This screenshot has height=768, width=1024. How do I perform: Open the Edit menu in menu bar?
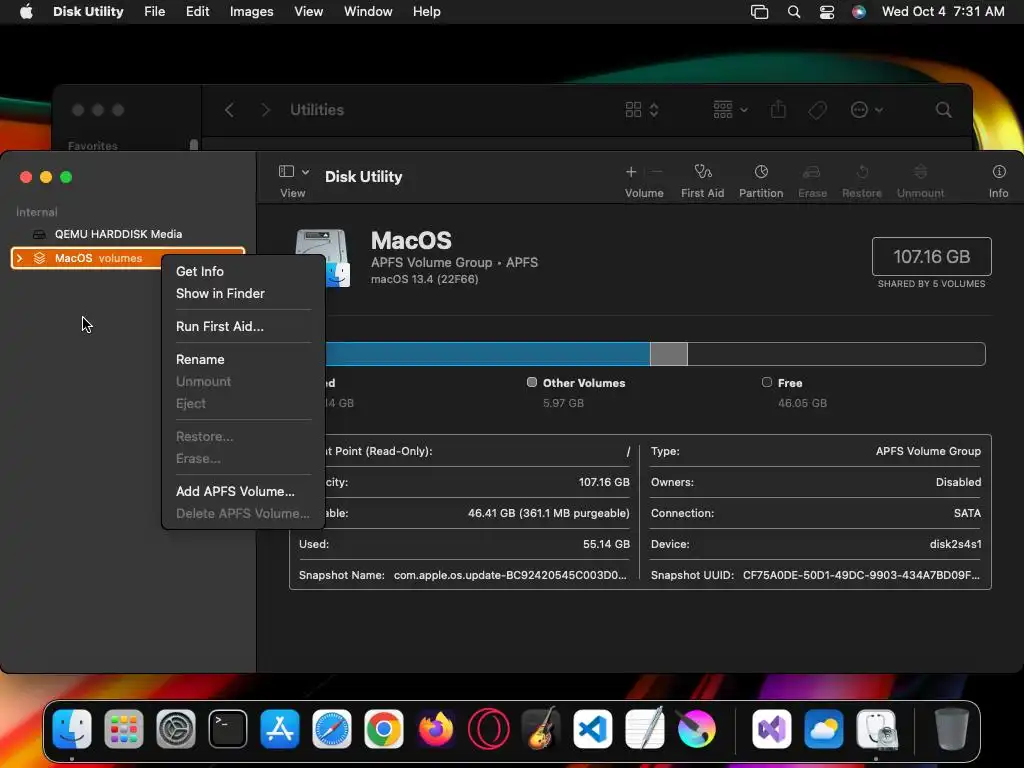point(197,12)
